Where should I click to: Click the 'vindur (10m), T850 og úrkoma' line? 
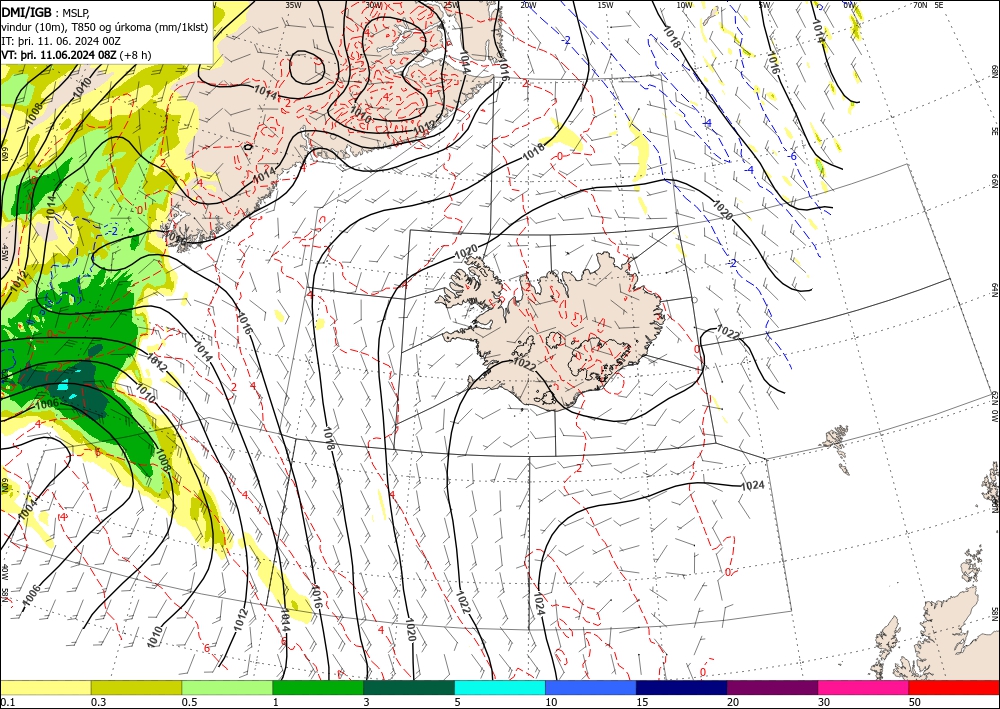pos(105,26)
